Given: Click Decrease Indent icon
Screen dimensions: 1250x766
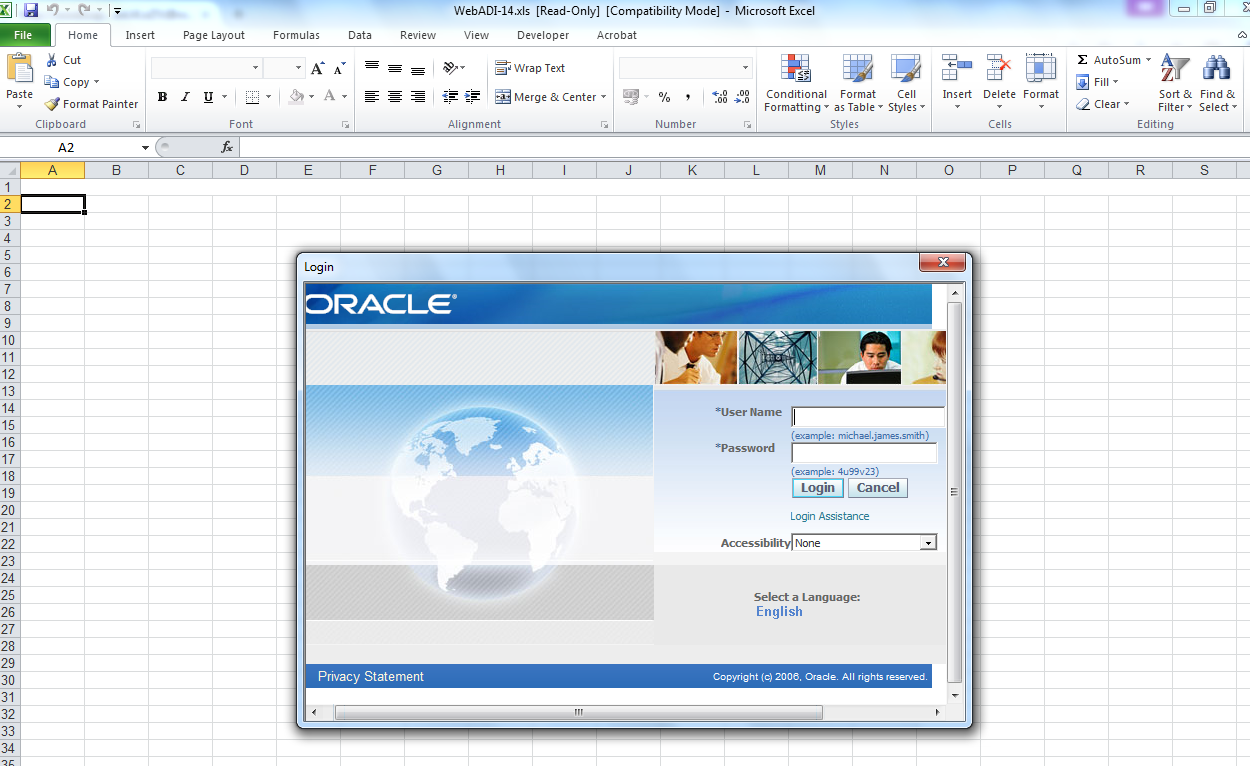Looking at the screenshot, I should click(x=450, y=97).
